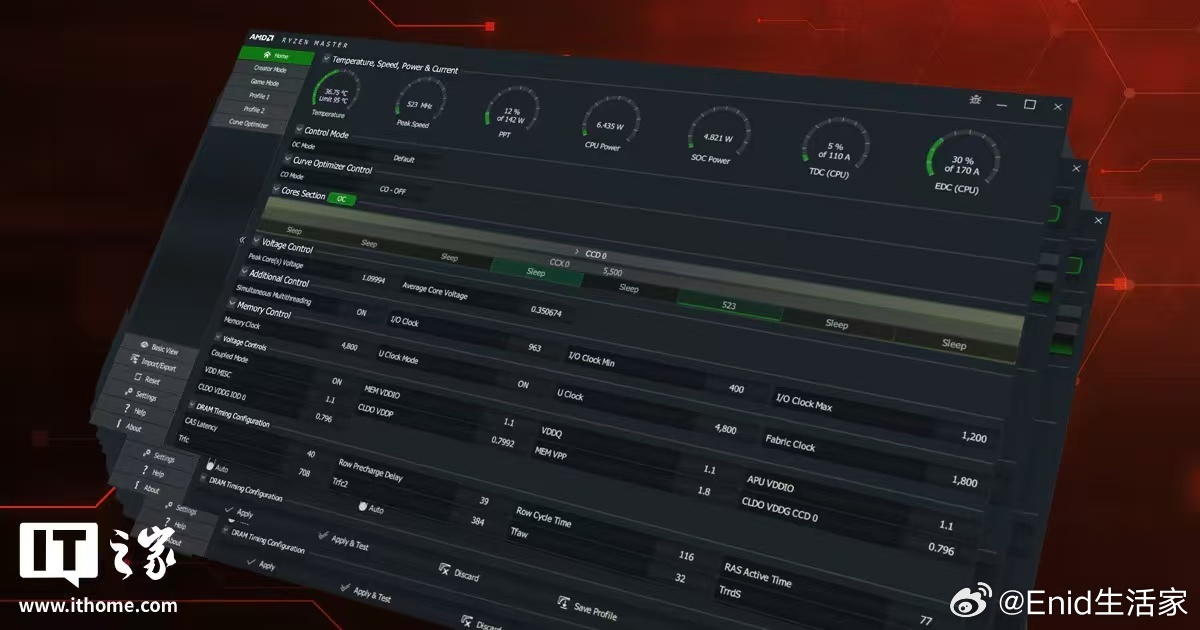
Task: Click front window's About info icon
Action: pos(119,425)
